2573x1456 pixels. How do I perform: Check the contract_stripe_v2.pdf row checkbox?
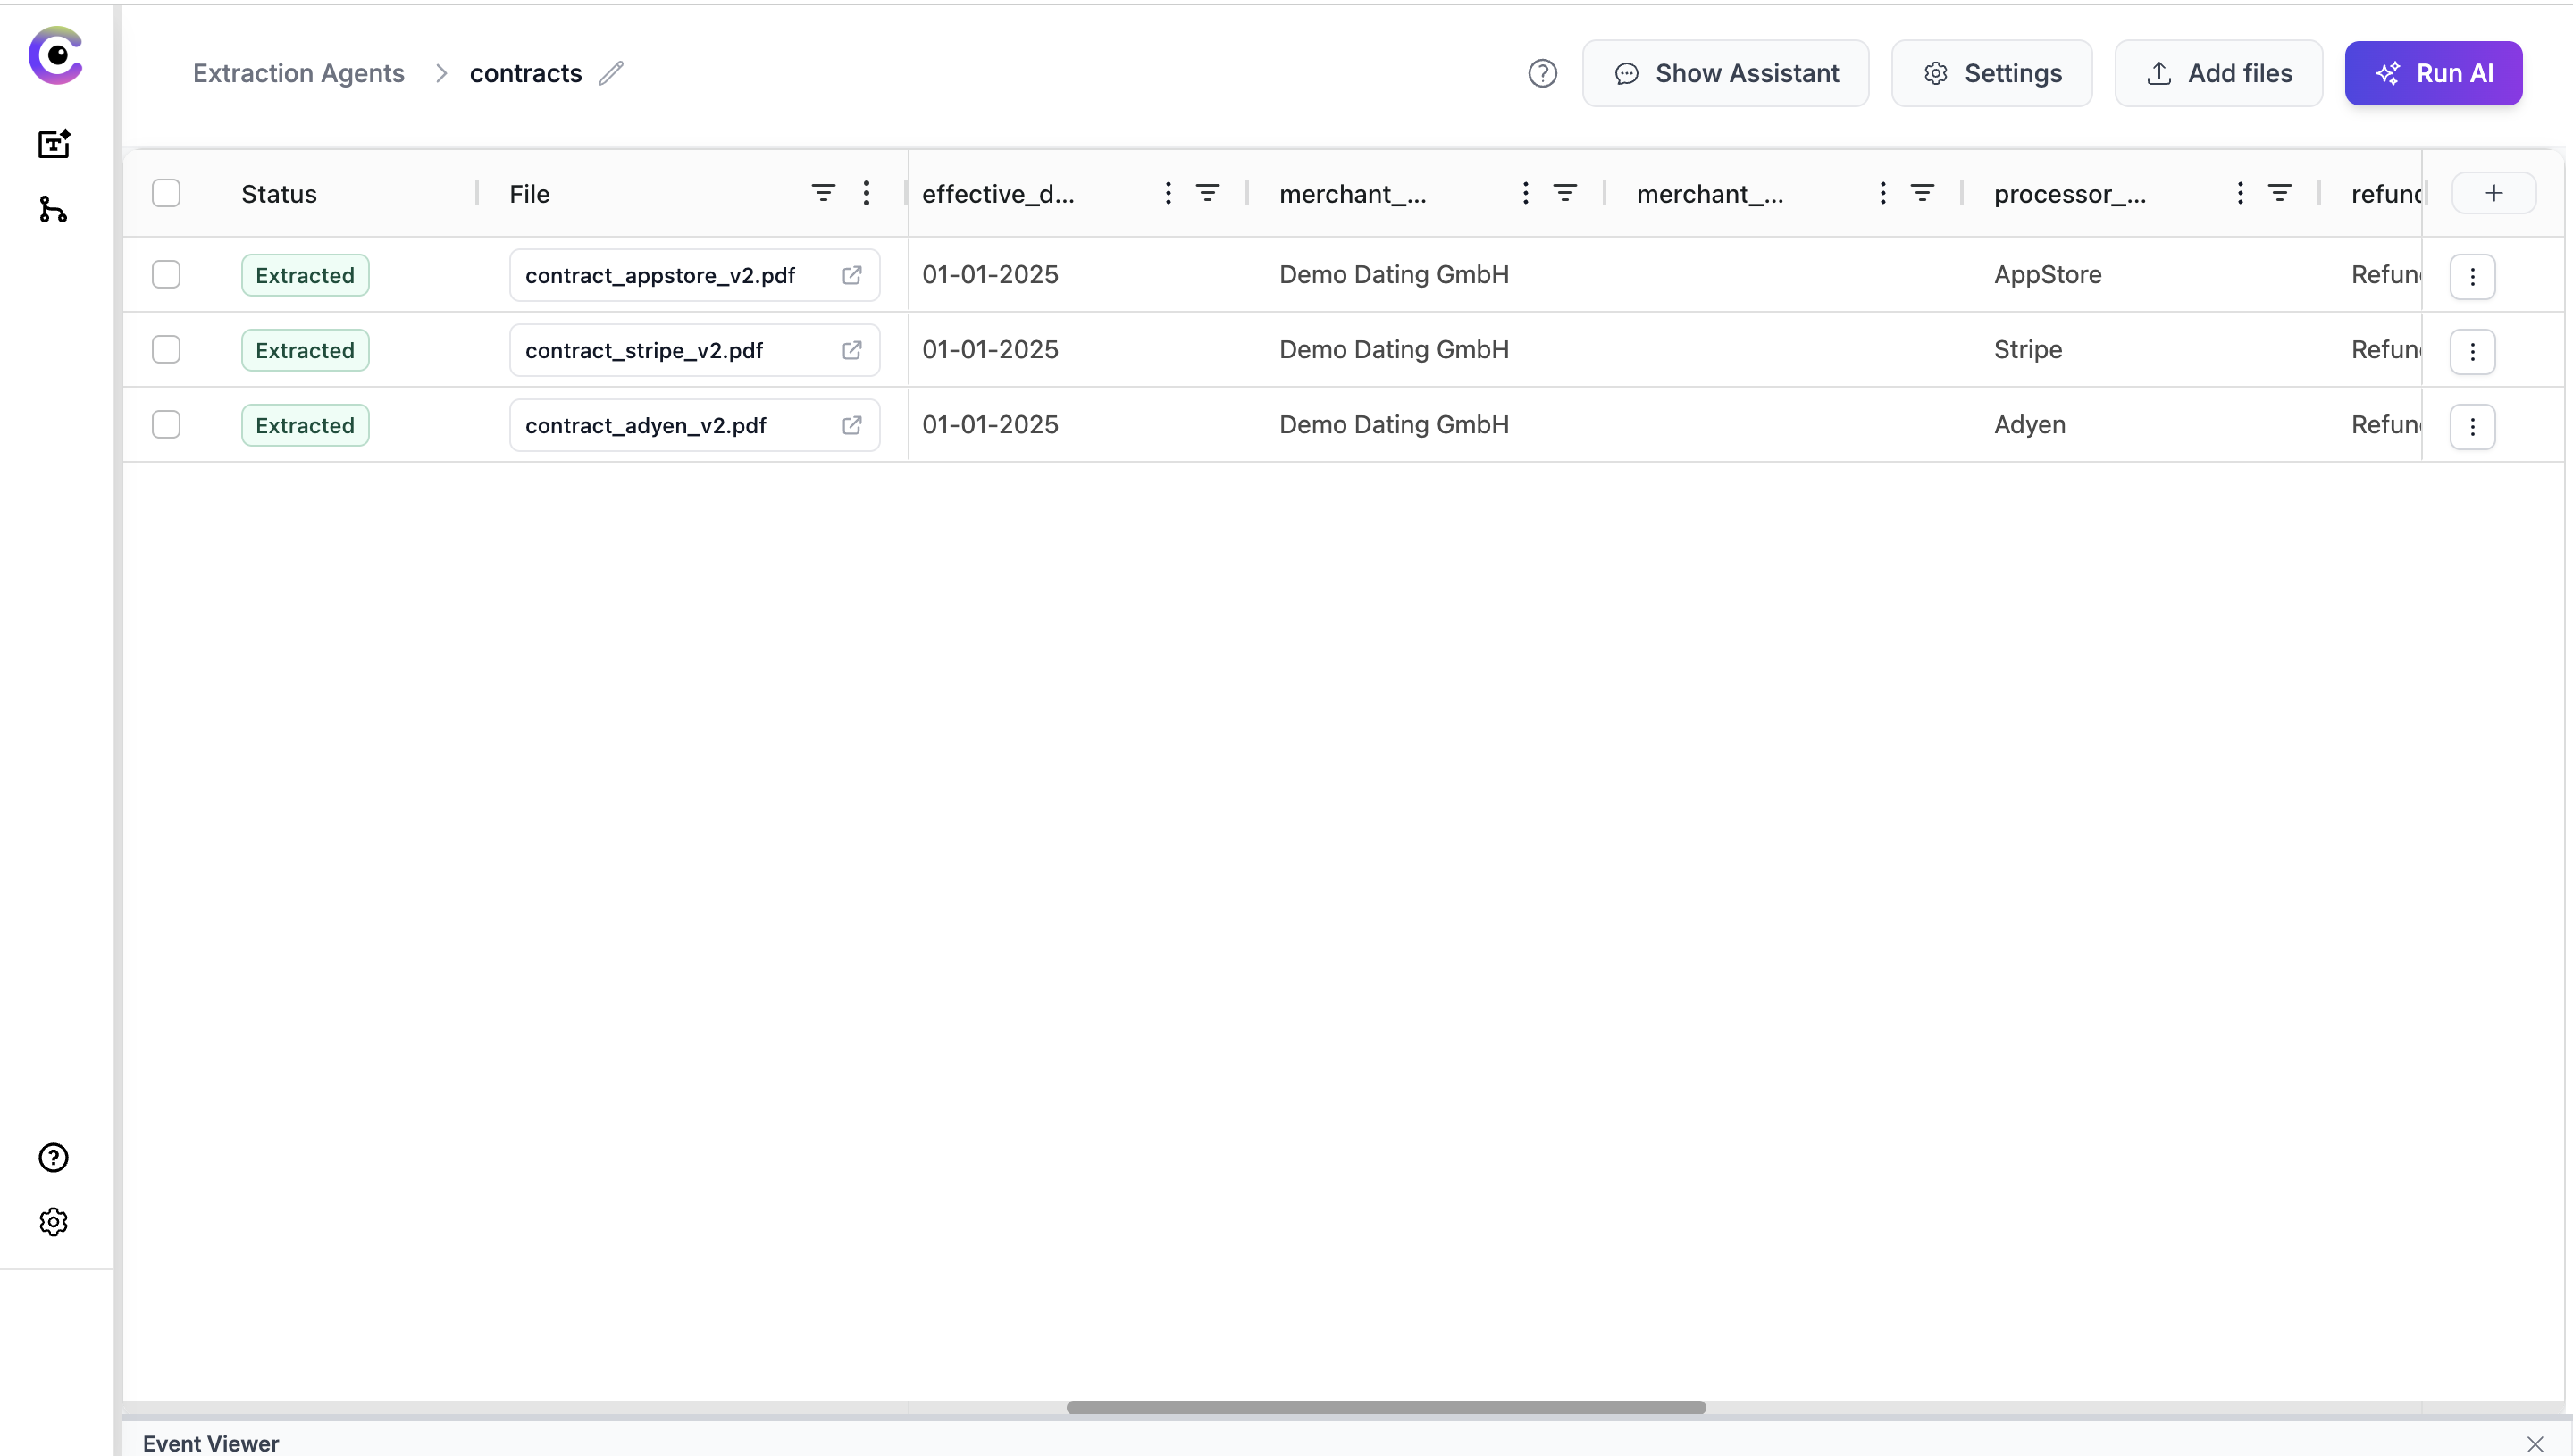click(166, 350)
